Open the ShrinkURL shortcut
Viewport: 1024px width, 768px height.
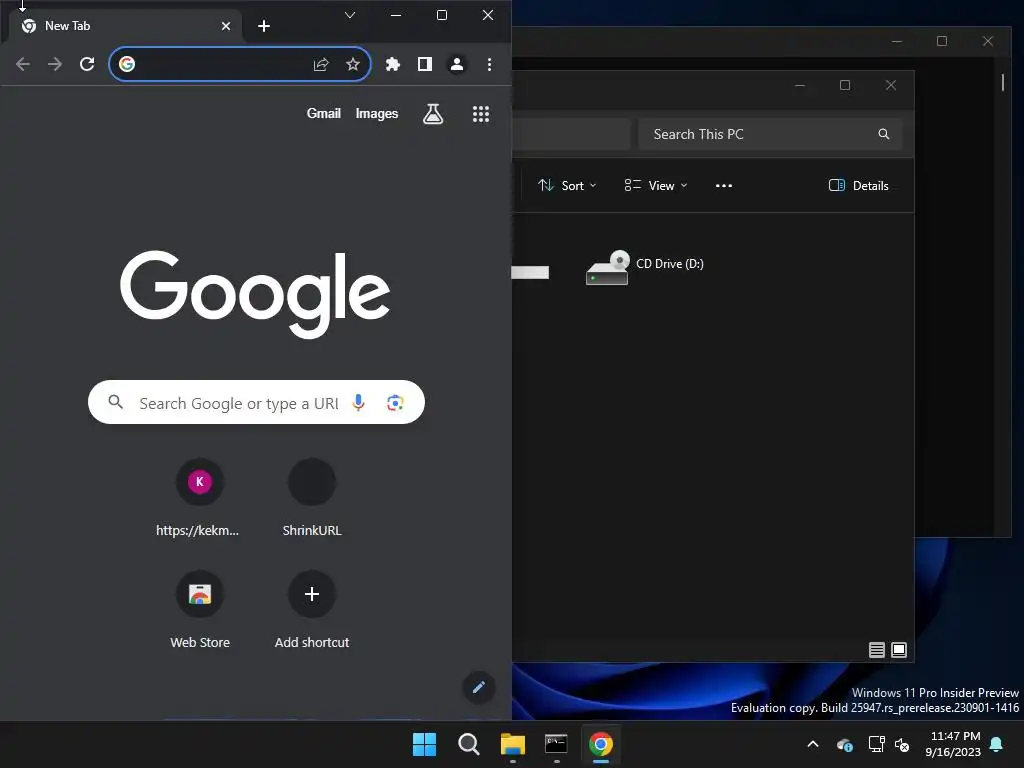point(312,498)
